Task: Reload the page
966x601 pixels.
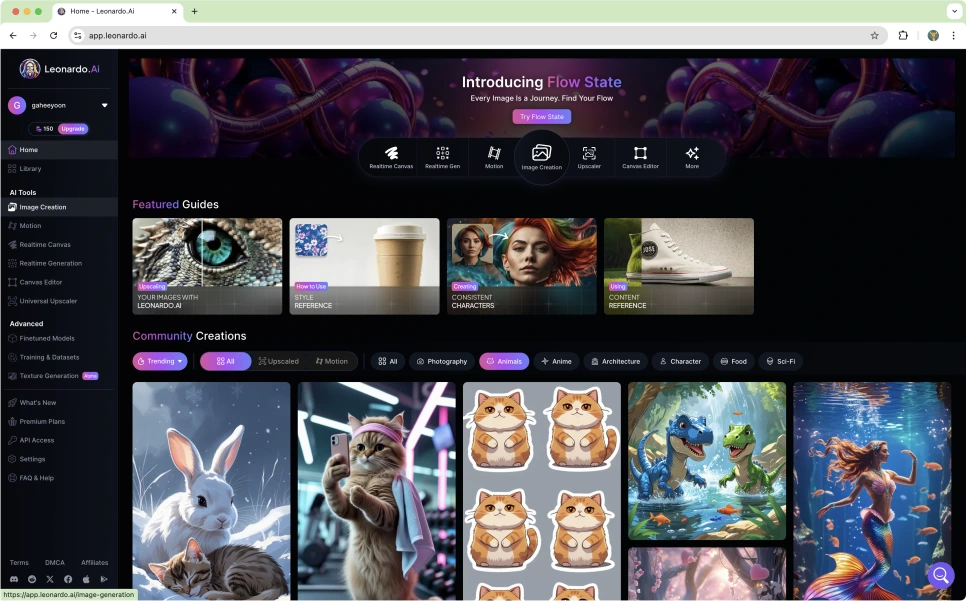Action: tap(54, 36)
